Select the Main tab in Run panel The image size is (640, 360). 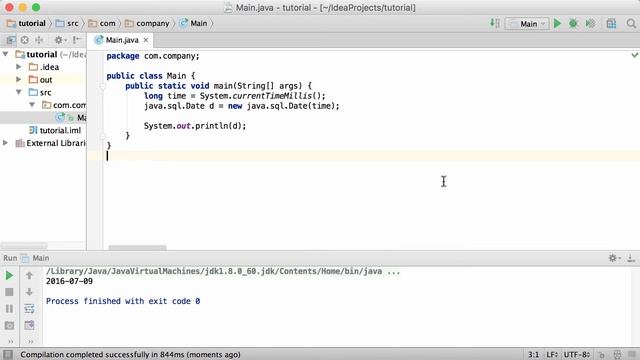tap(36, 258)
